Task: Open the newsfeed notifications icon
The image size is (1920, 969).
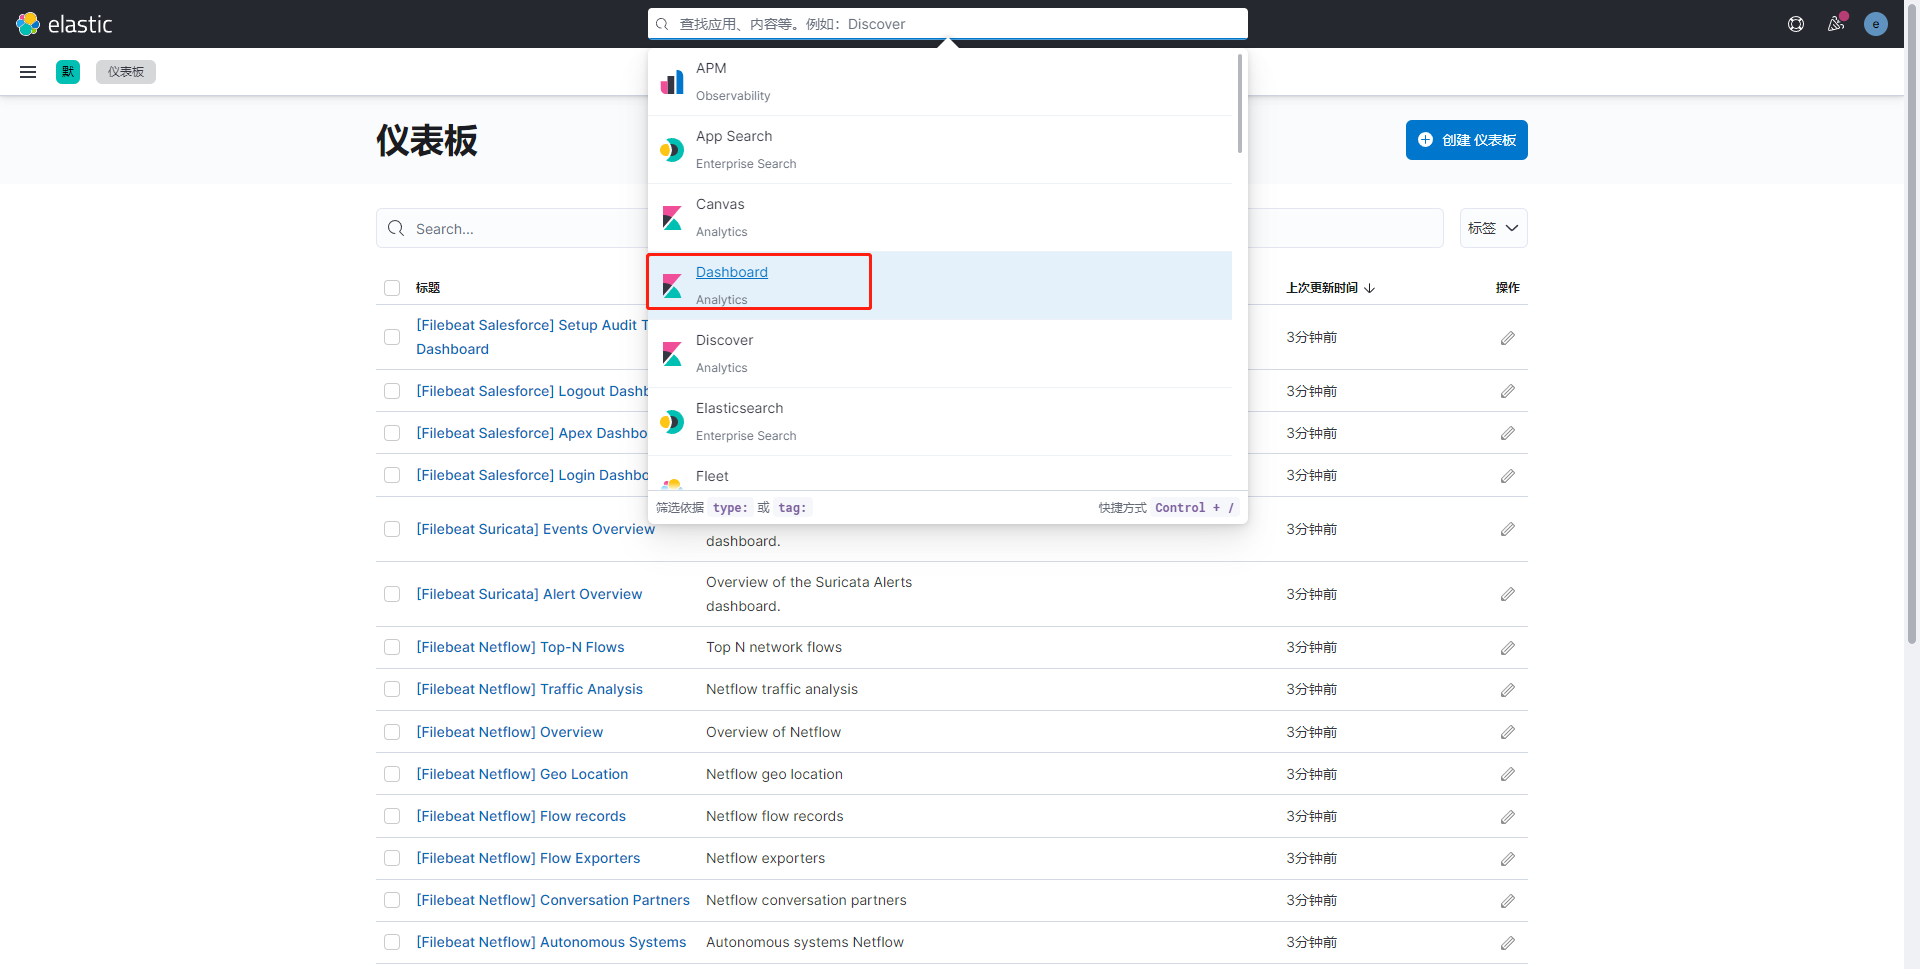Action: [1836, 24]
